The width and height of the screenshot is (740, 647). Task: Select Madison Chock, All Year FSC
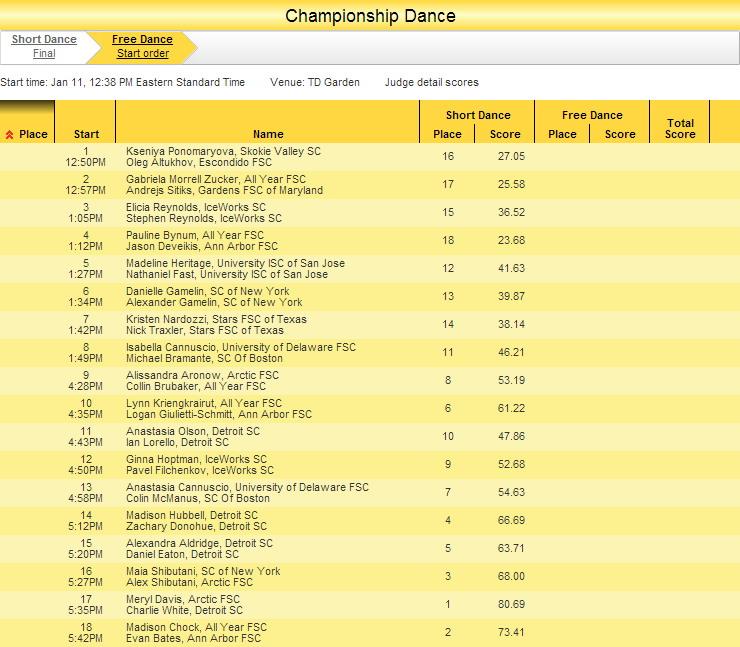196,627
